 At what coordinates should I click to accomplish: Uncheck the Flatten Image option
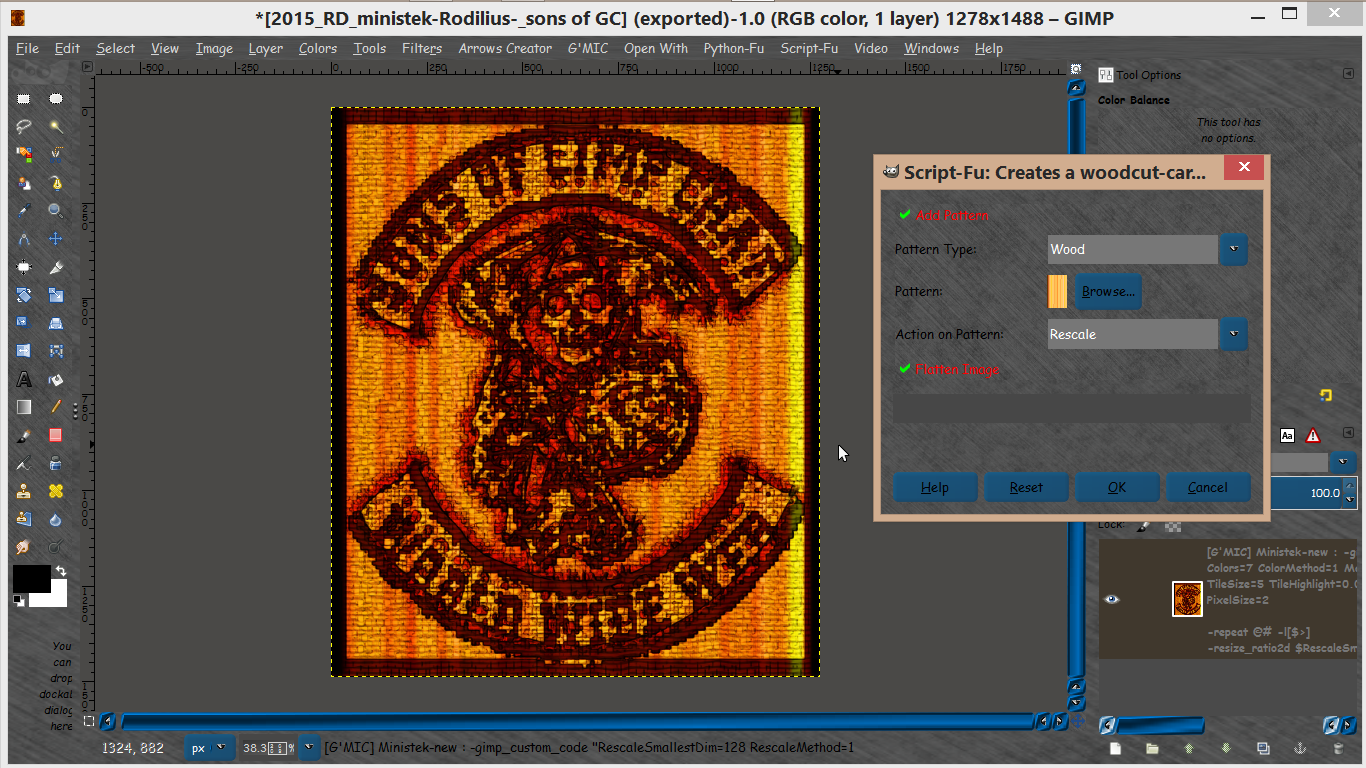pyautogui.click(x=905, y=369)
